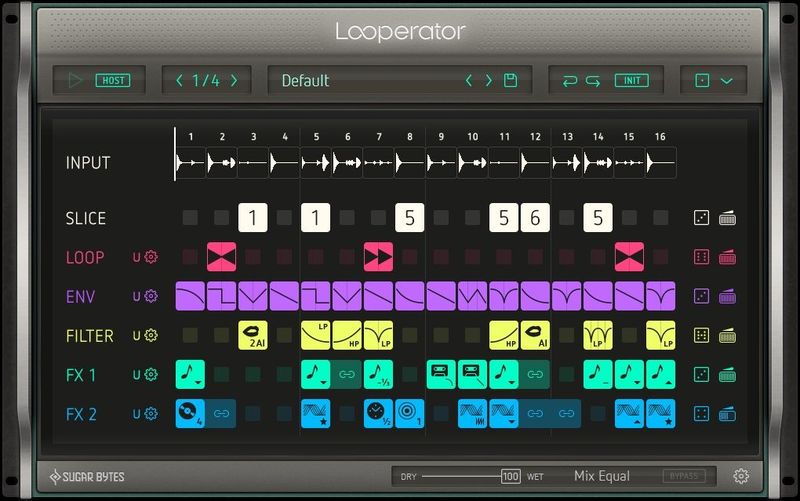800x501 pixels.
Task: Randomize the ENV row with dice icon
Action: tap(702, 296)
